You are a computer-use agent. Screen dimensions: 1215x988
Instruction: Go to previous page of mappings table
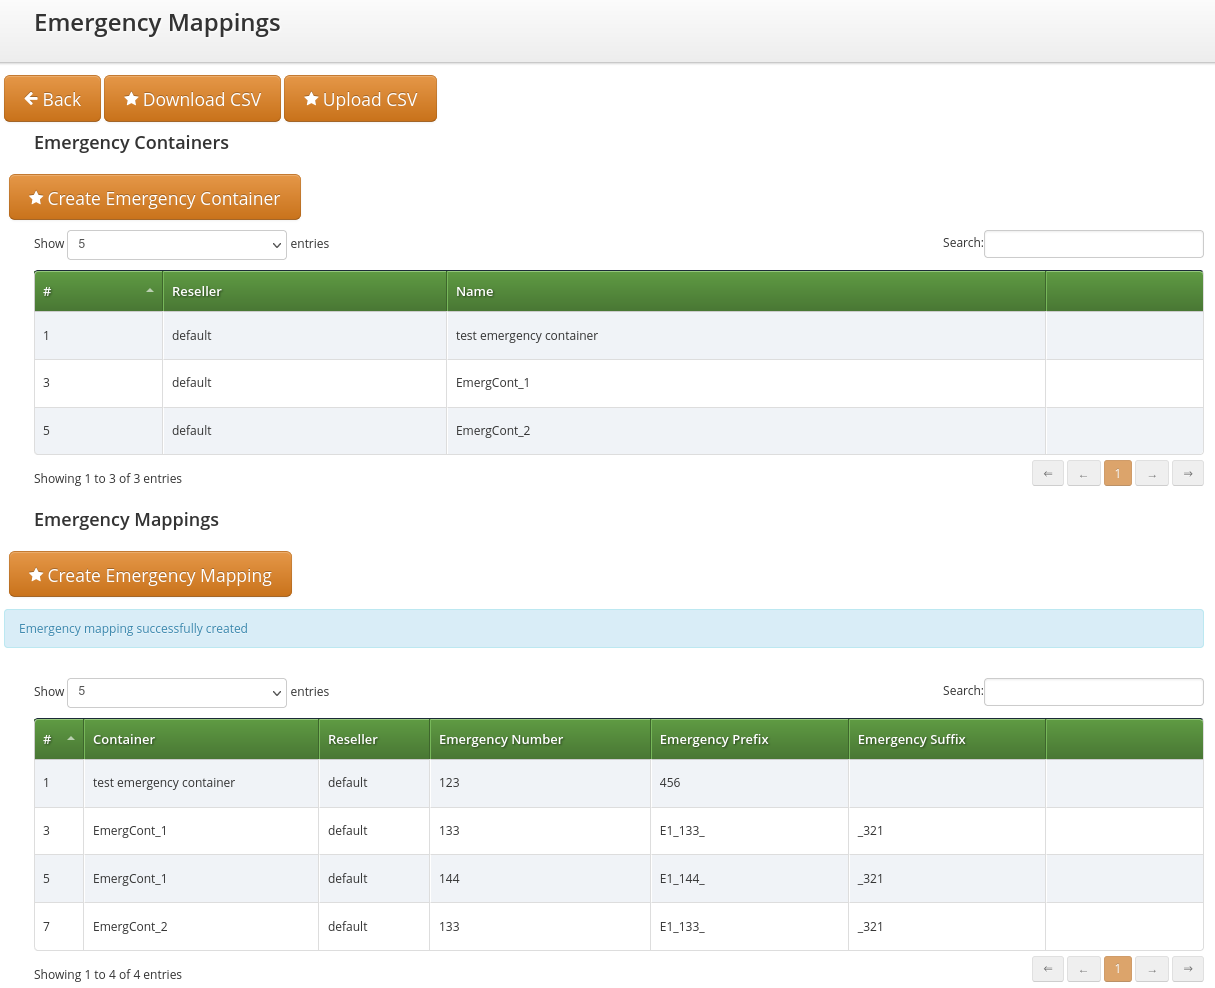(x=1083, y=969)
